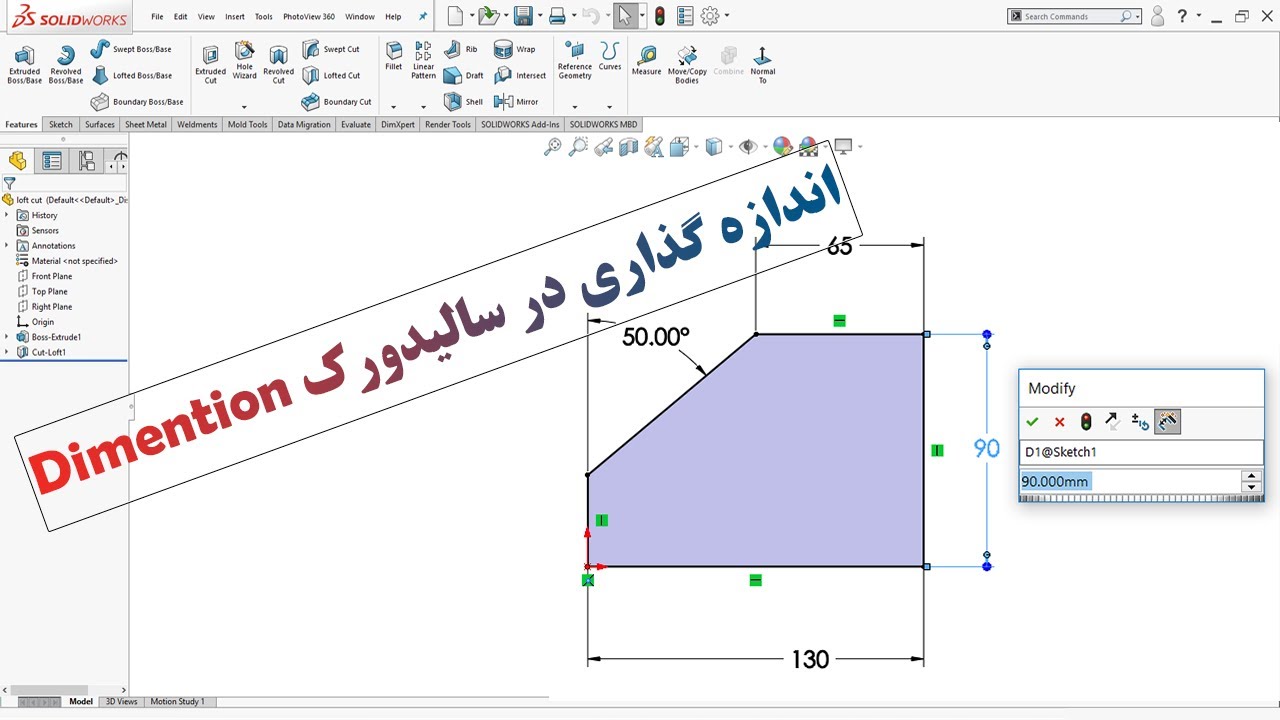This screenshot has width=1280, height=720.
Task: Switch to the Sheet Metal tab
Action: (x=146, y=125)
